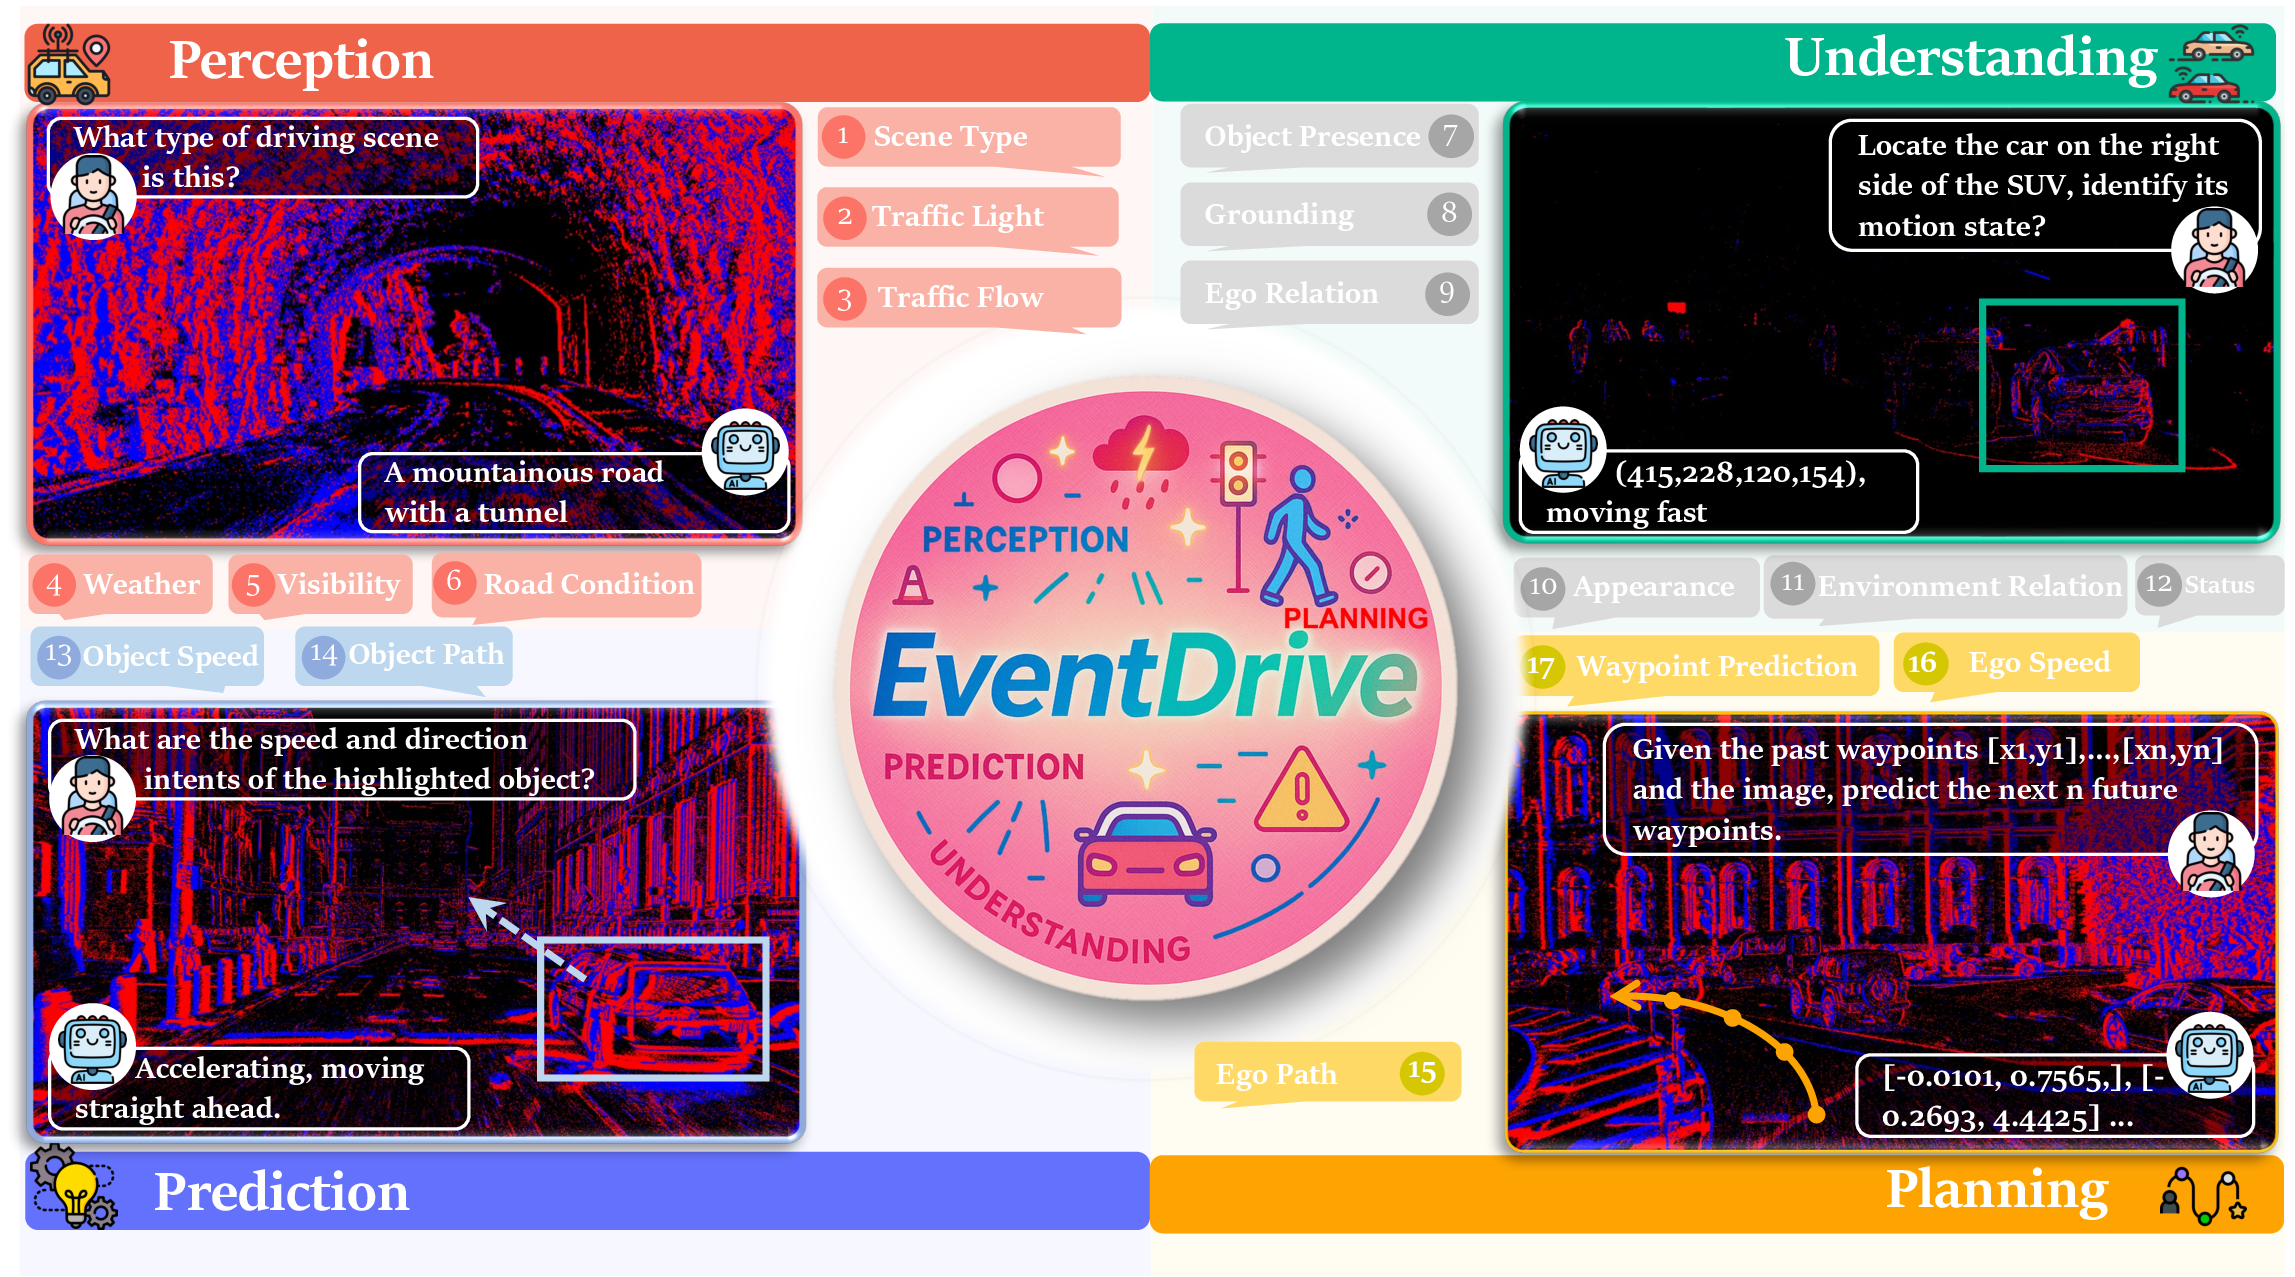Screen dimensions: 2295x1277
Task: Click 'Accelerating, moving straight ahead.' answer
Action: tap(259, 1089)
